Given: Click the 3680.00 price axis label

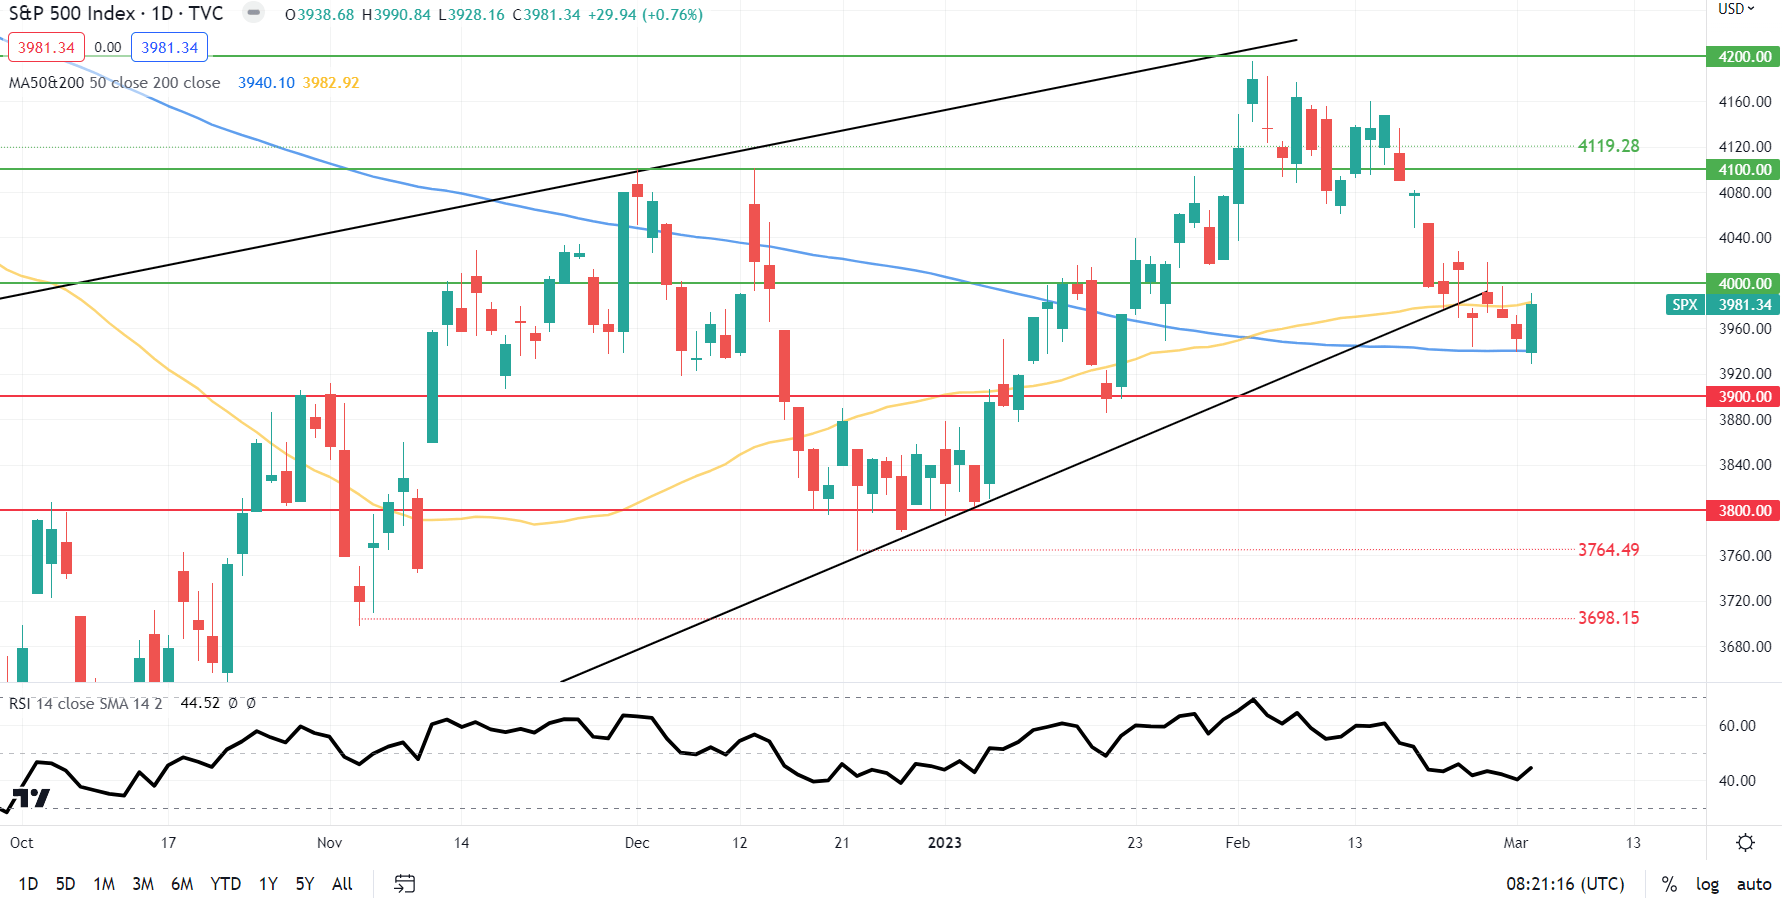Looking at the screenshot, I should click(1745, 647).
